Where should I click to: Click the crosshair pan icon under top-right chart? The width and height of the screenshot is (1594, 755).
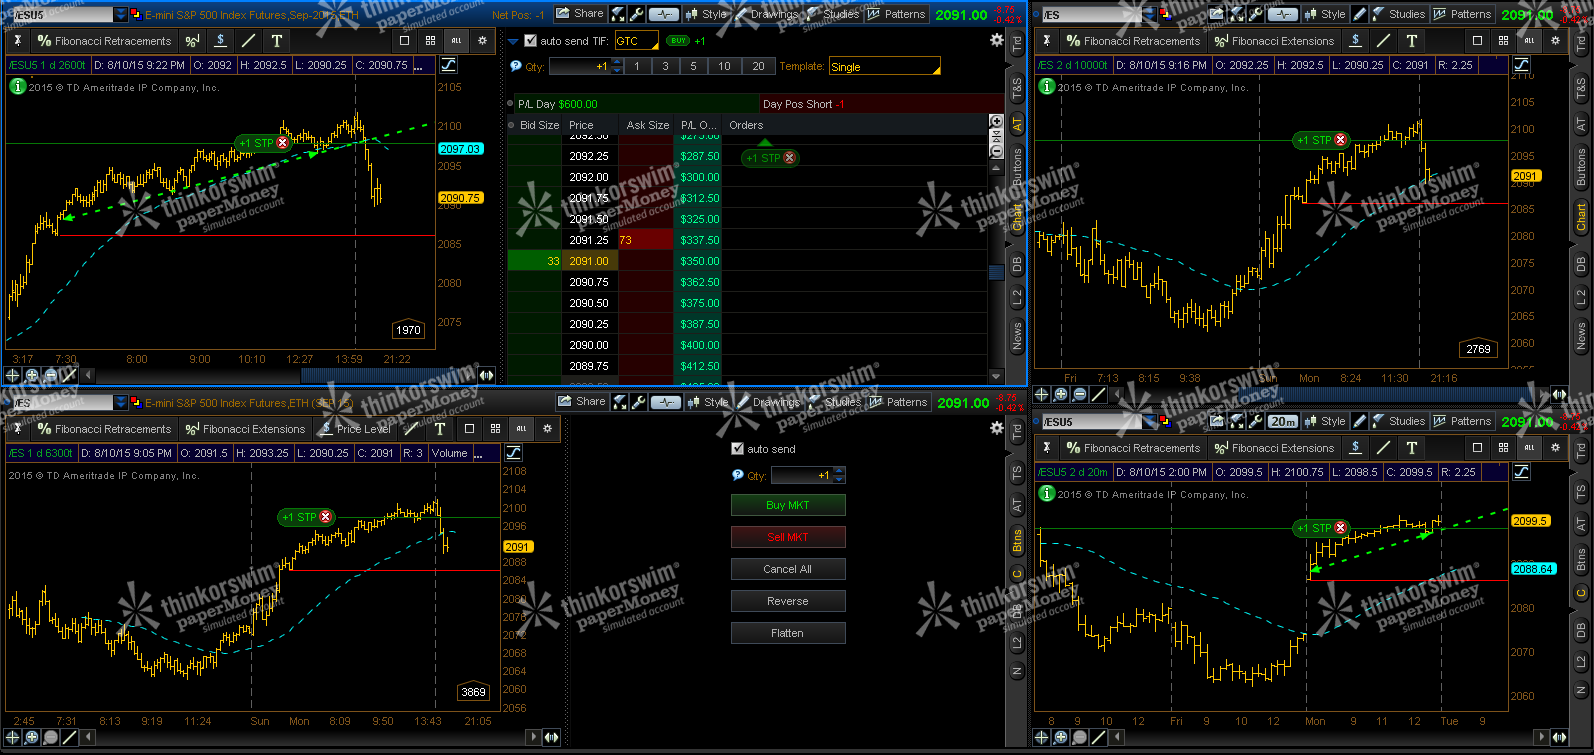click(x=1042, y=394)
